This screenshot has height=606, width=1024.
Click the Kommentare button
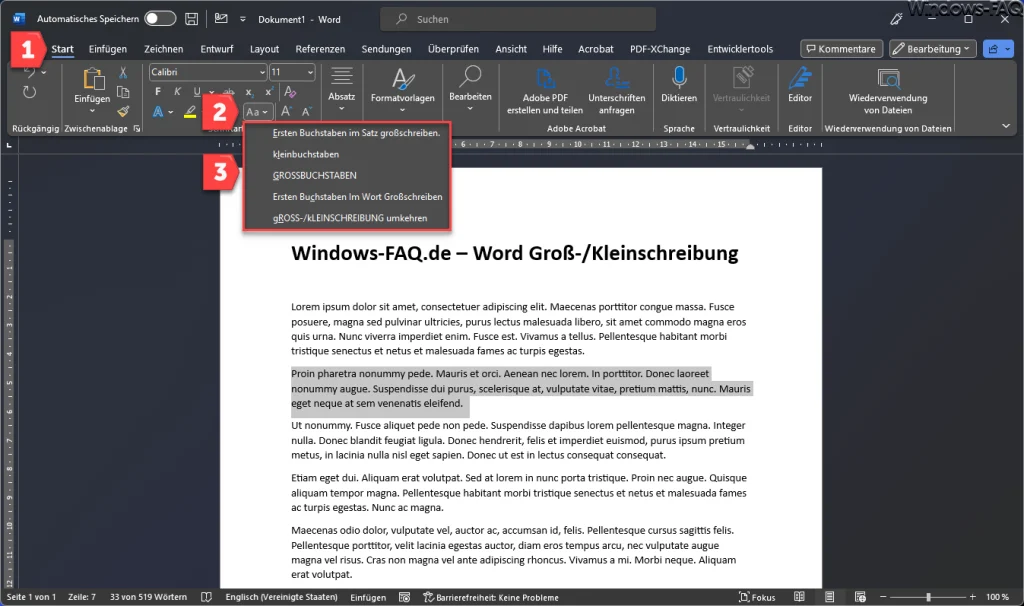[x=841, y=49]
